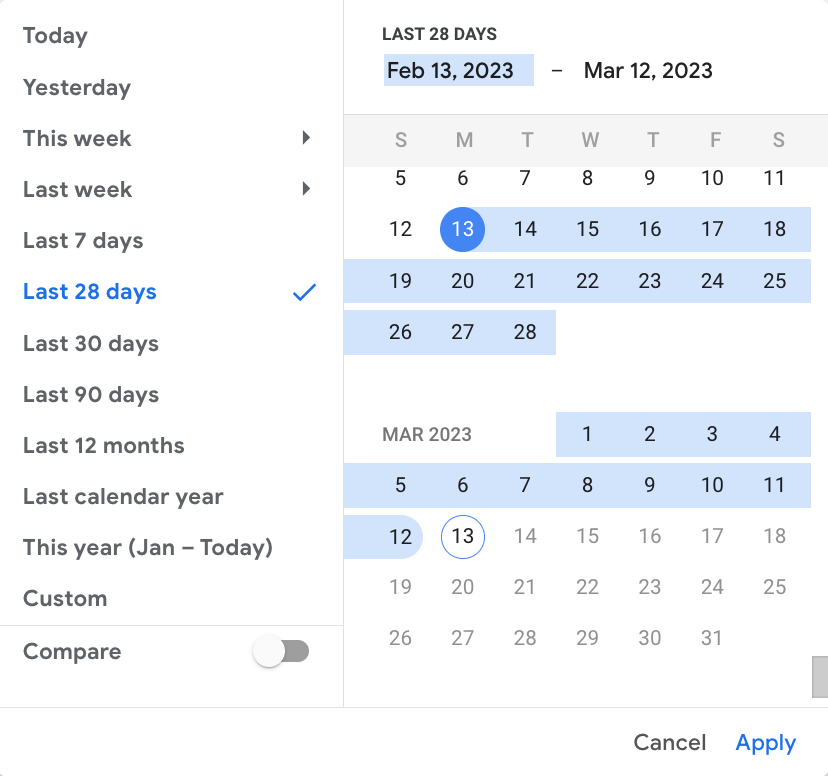Open the Custom date range option
Screen dimensions: 828x776
[65, 598]
